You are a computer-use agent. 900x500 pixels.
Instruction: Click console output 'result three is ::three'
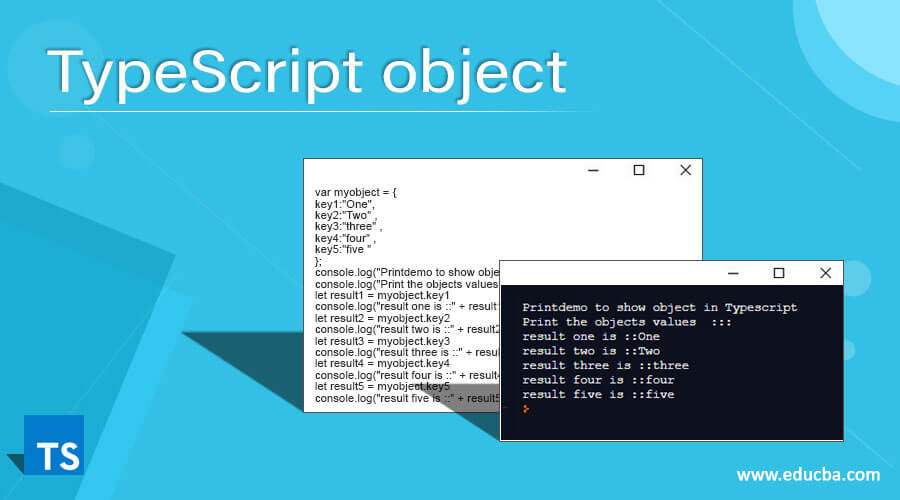point(605,365)
